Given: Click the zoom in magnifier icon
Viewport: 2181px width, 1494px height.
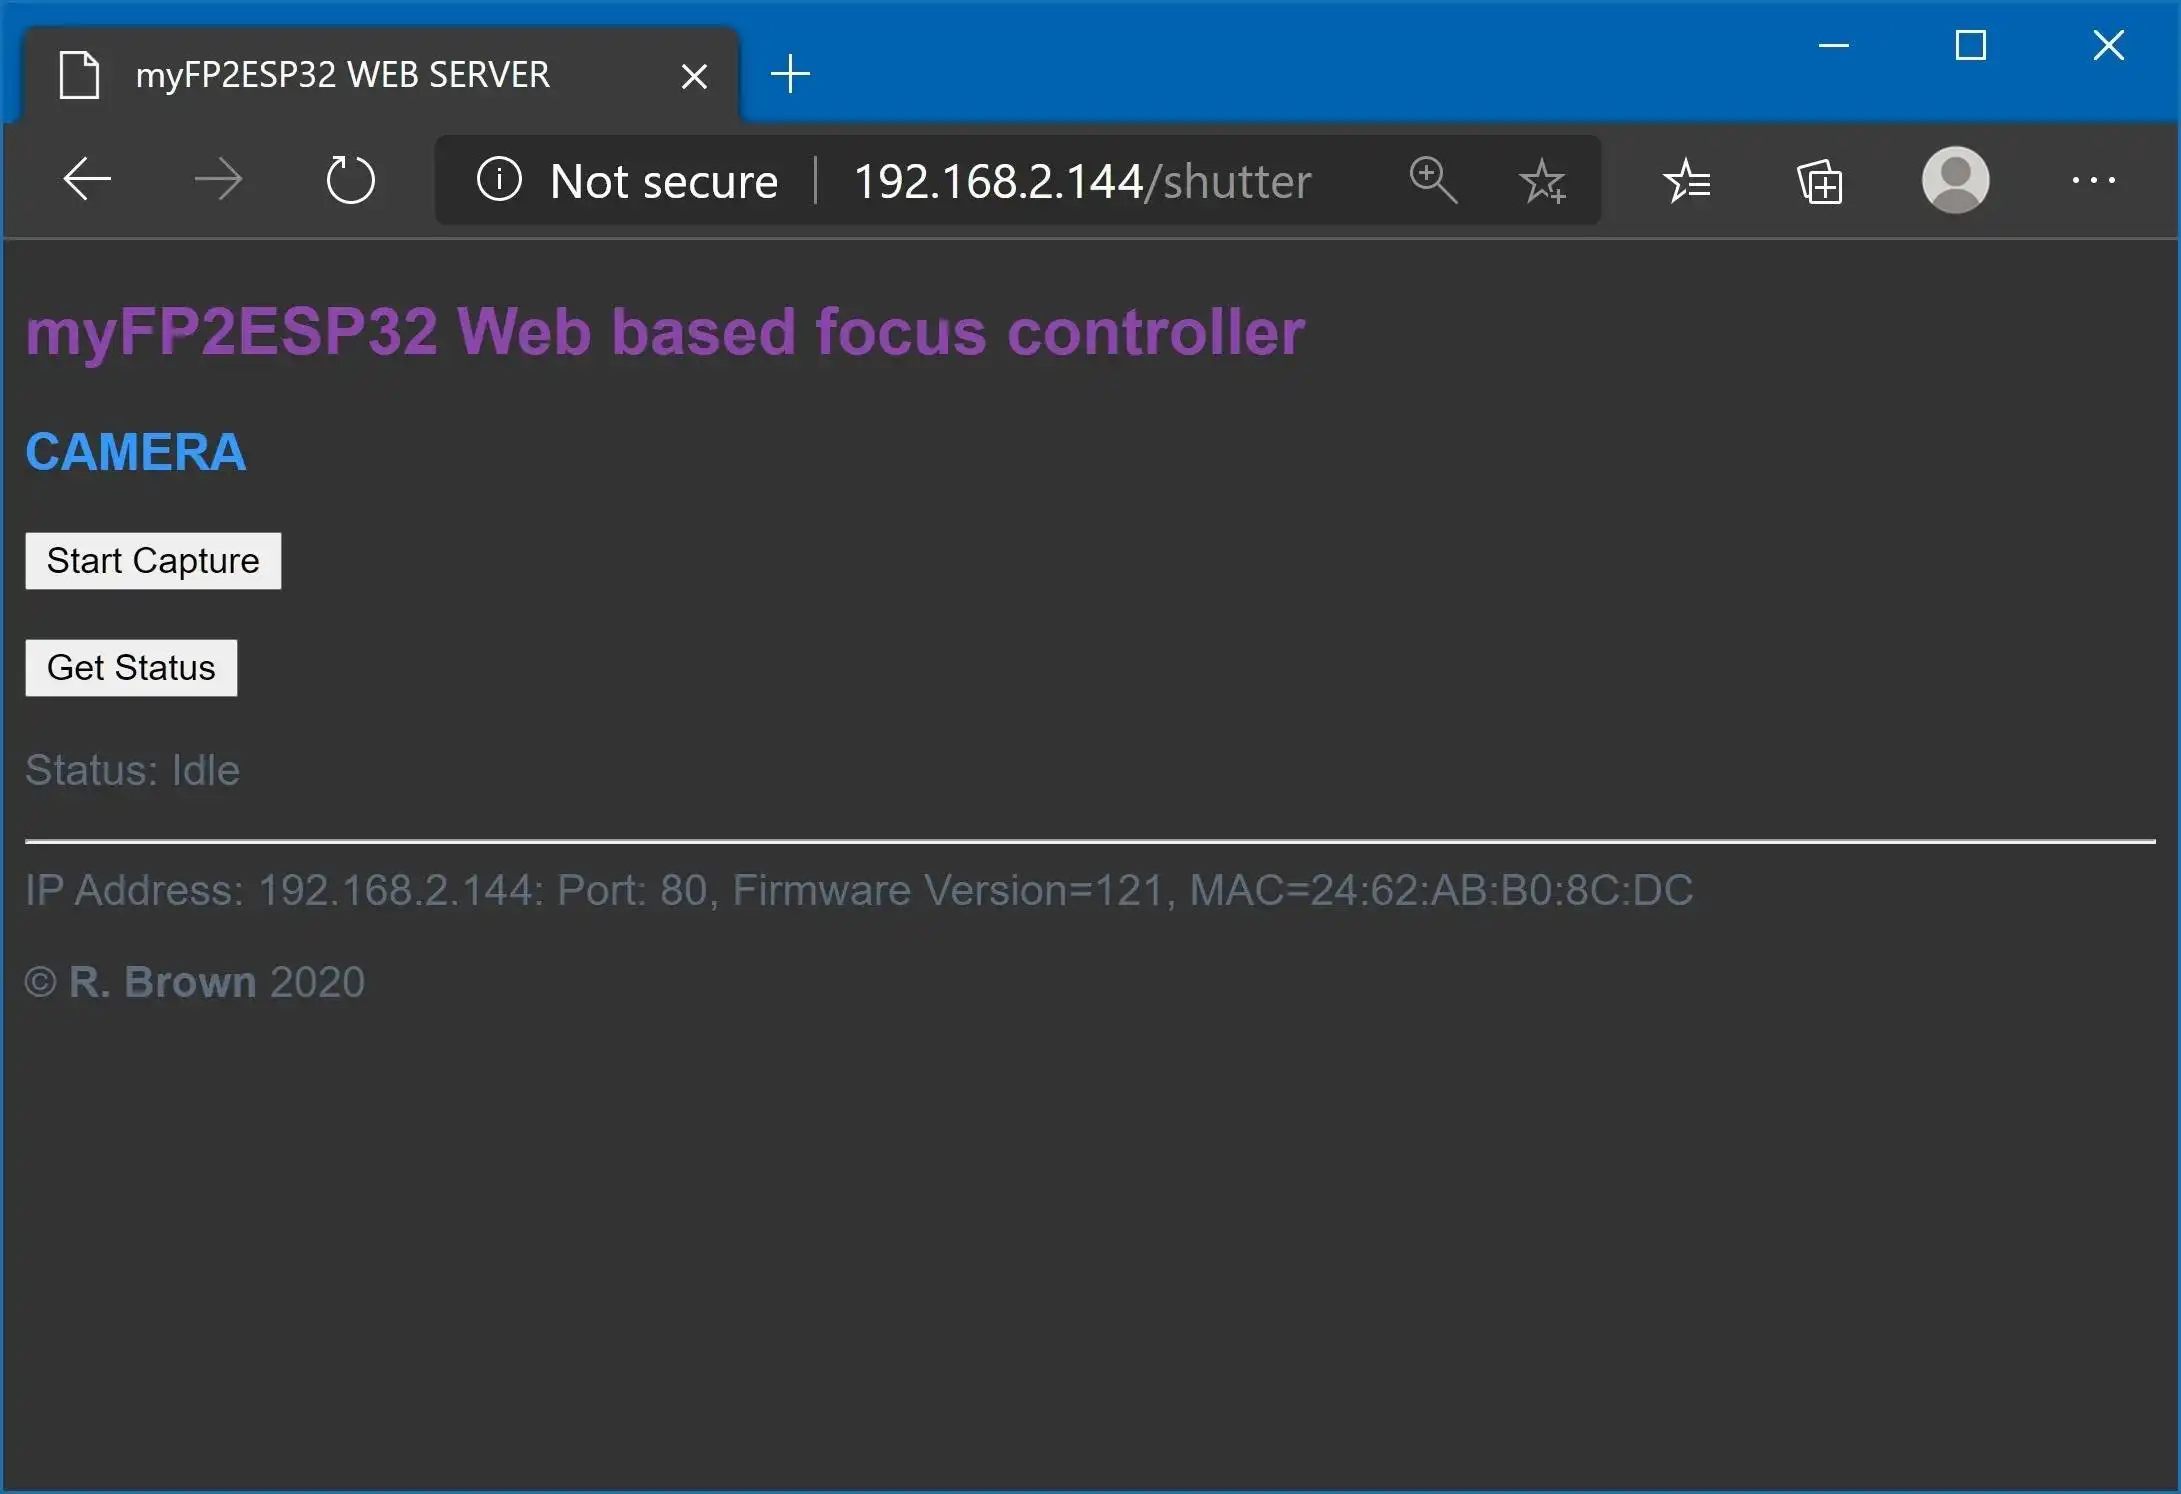Looking at the screenshot, I should click(1430, 179).
